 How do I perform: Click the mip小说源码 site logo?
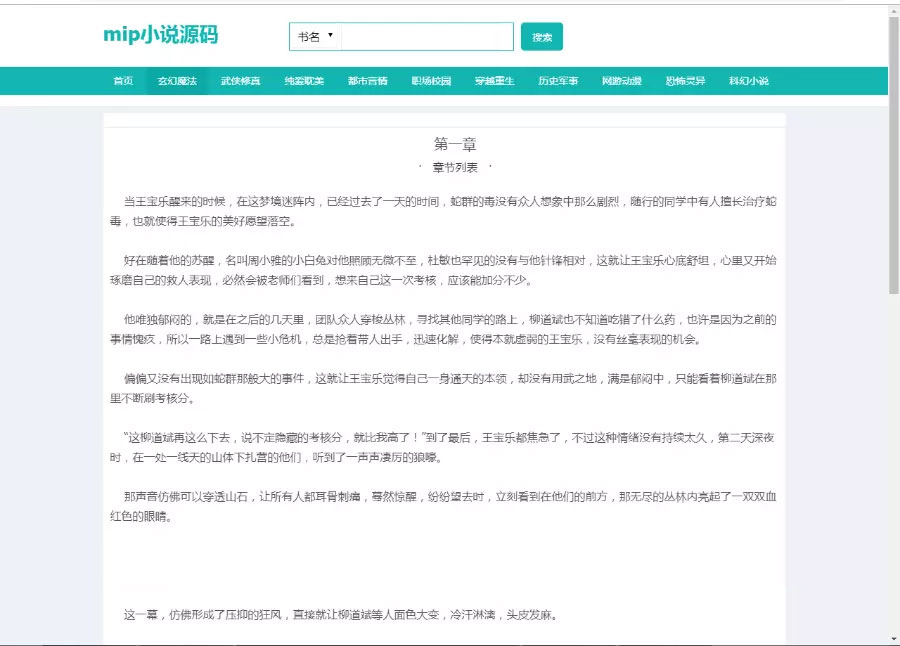click(160, 35)
